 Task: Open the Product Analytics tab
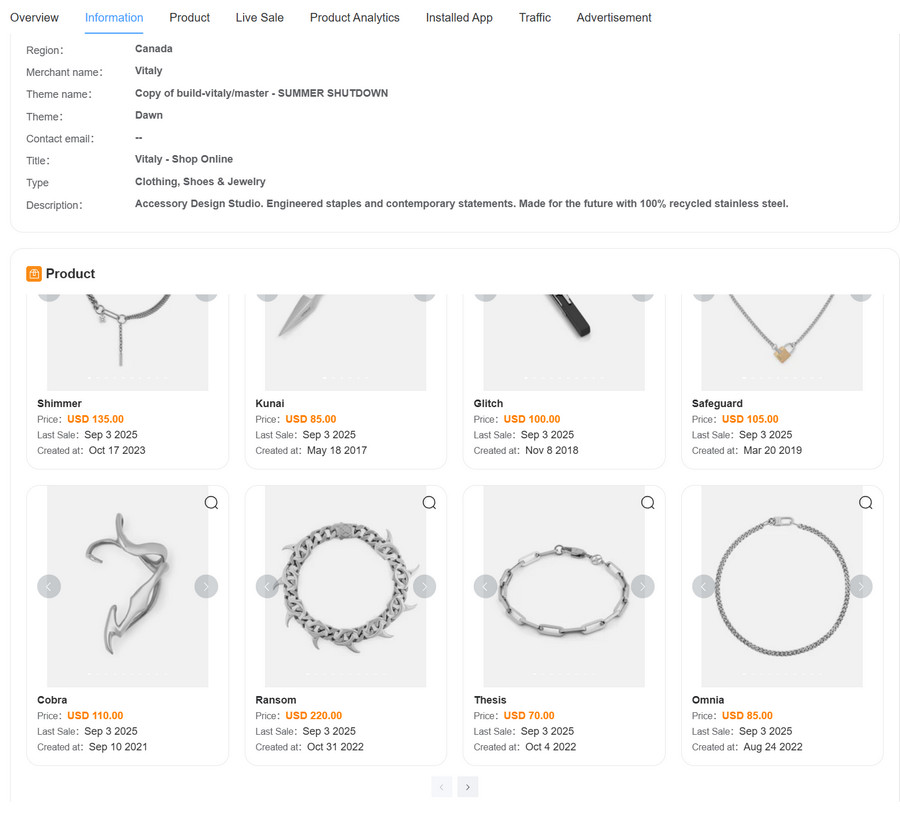(x=354, y=18)
